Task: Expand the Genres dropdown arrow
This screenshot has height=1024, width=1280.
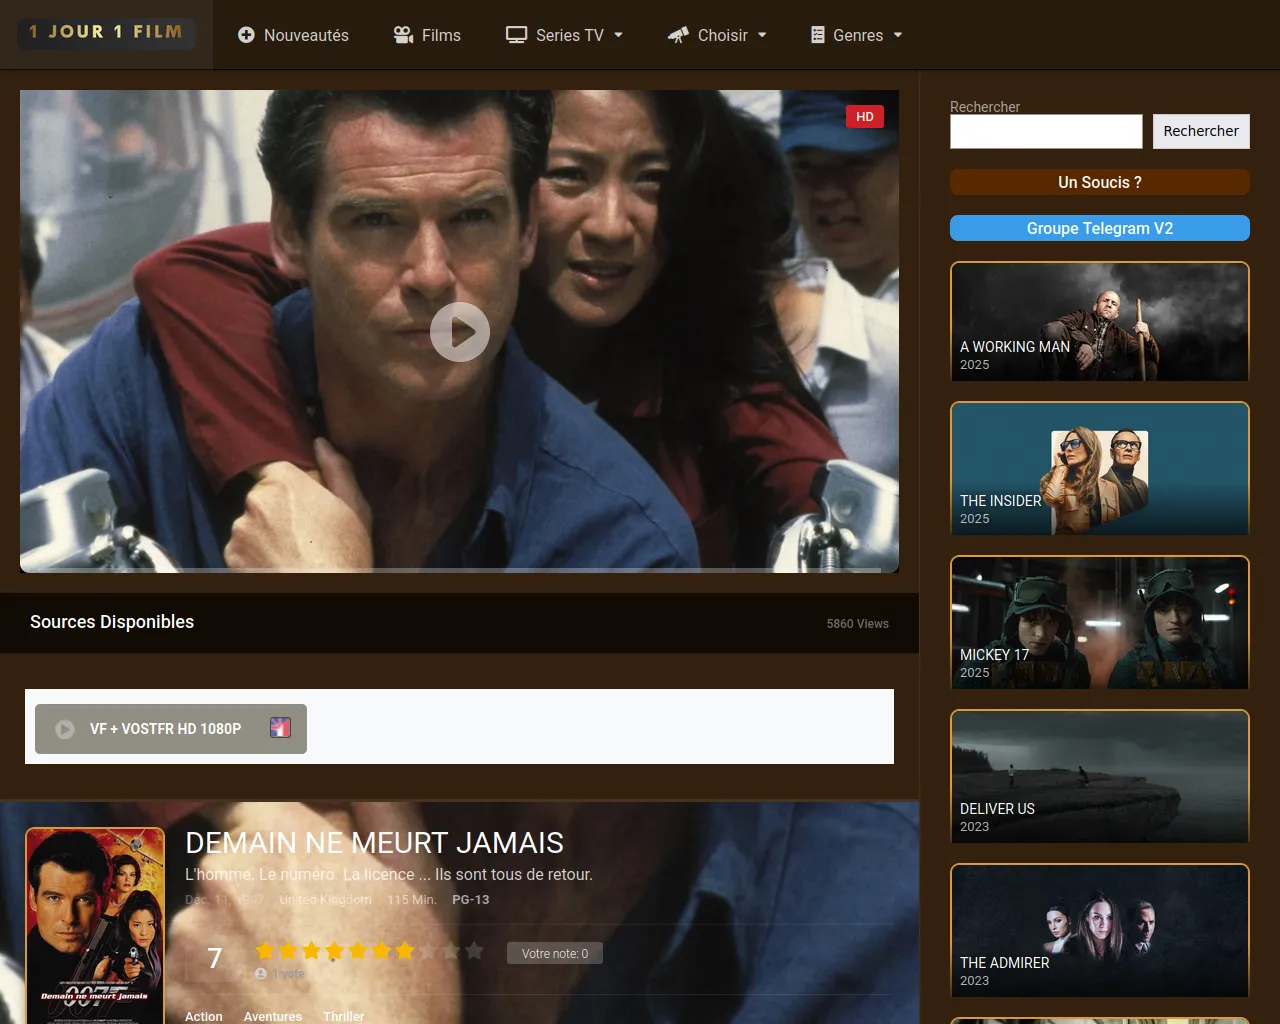Action: [x=898, y=35]
